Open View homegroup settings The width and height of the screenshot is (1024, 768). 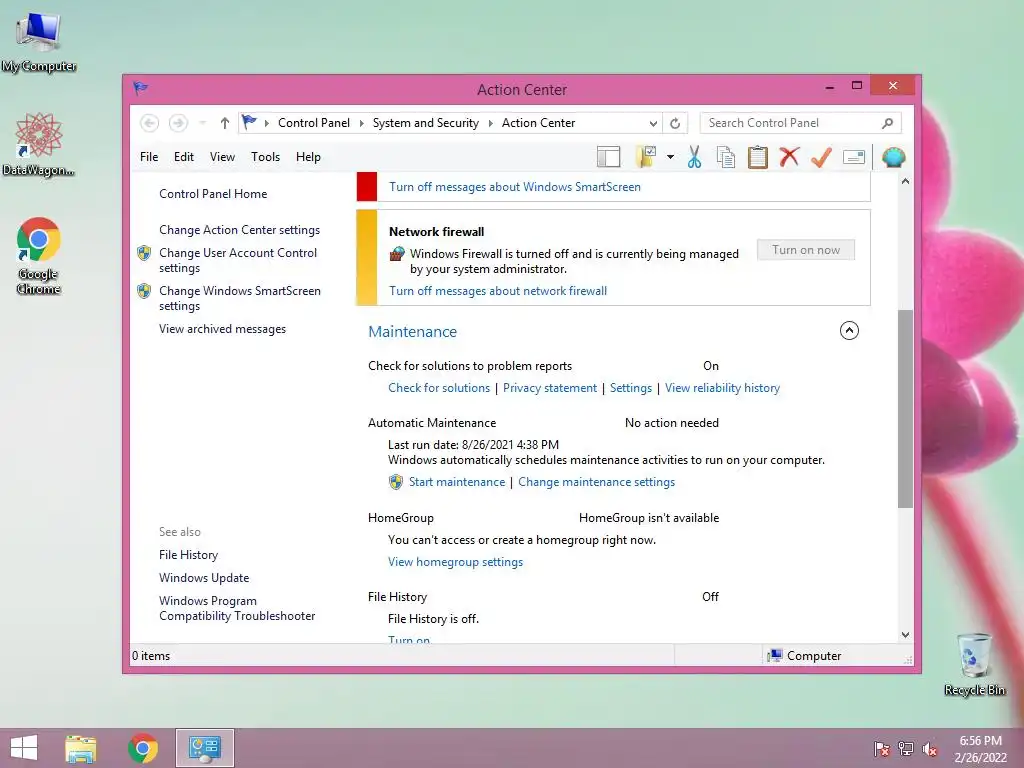click(455, 562)
